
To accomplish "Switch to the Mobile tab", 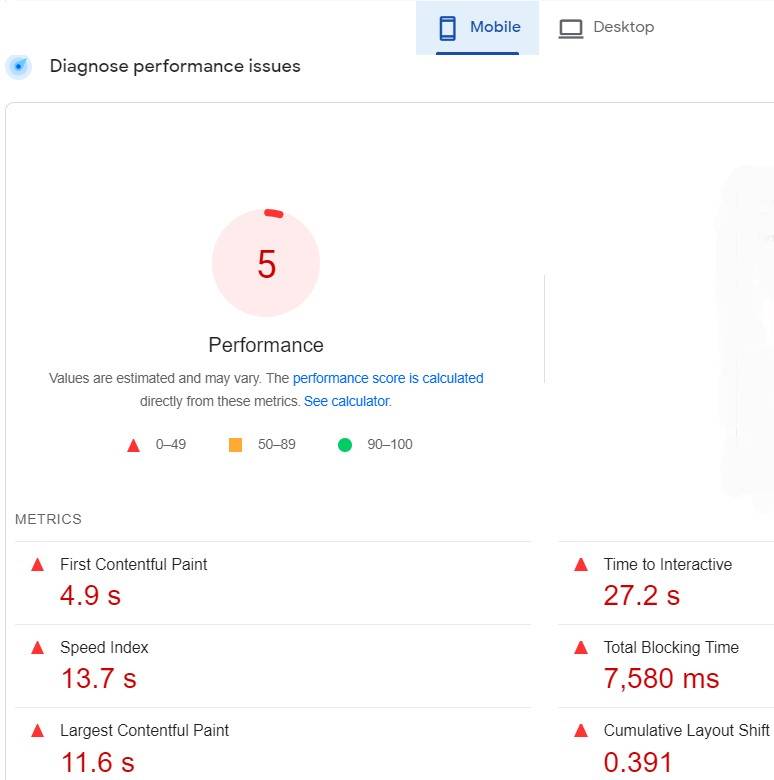I will (477, 27).
